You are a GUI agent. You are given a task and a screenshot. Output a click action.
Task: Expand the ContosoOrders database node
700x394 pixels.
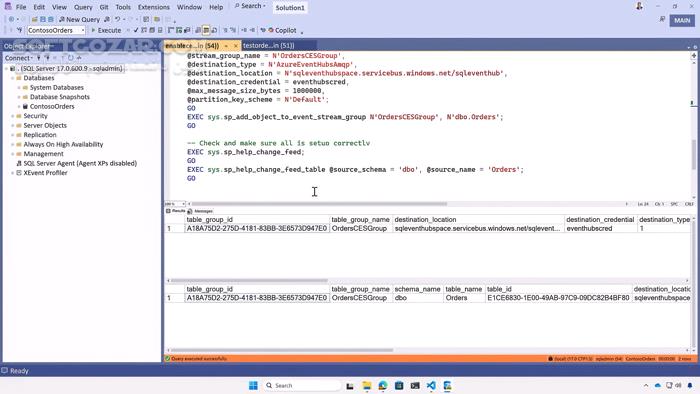pos(19,106)
